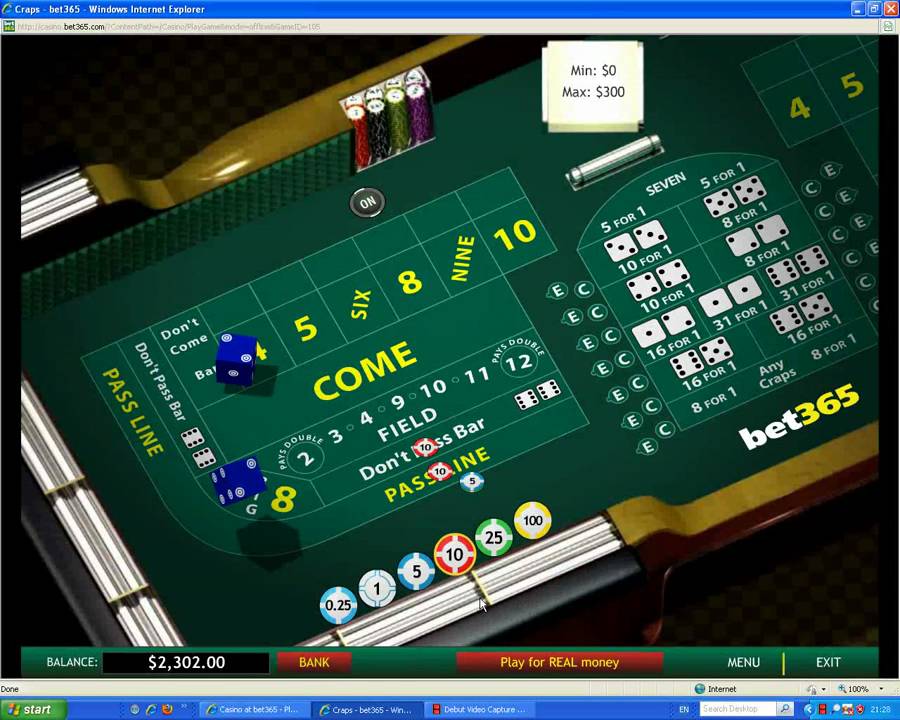Place a bet on point number 8
Image resolution: width=900 pixels, height=720 pixels.
click(410, 281)
